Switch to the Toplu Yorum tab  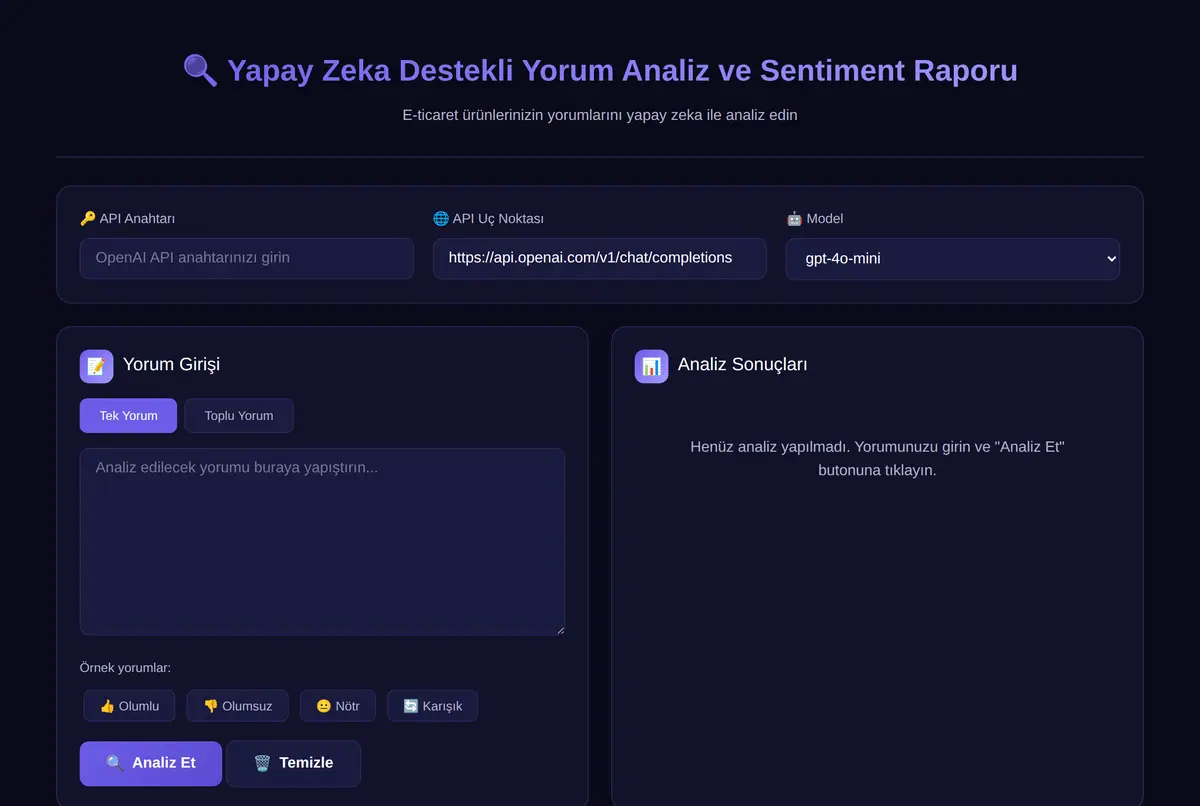tap(239, 416)
